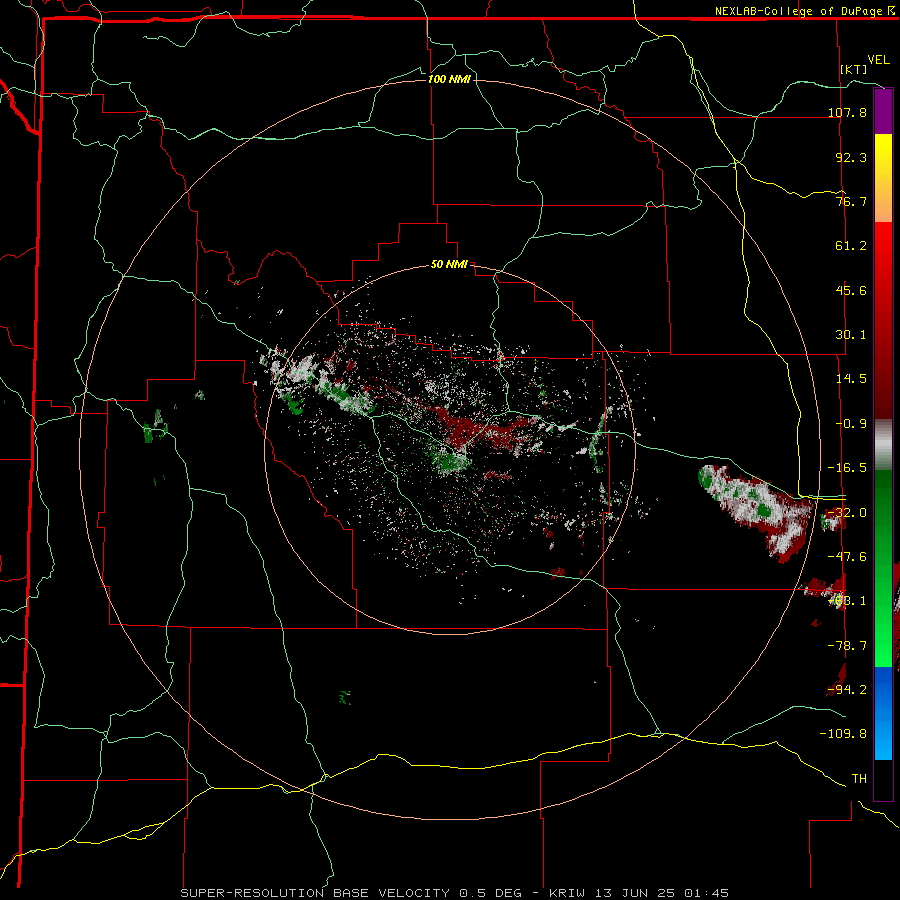Pick the purple segment of the color bar
900x900 pixels.
(883, 111)
